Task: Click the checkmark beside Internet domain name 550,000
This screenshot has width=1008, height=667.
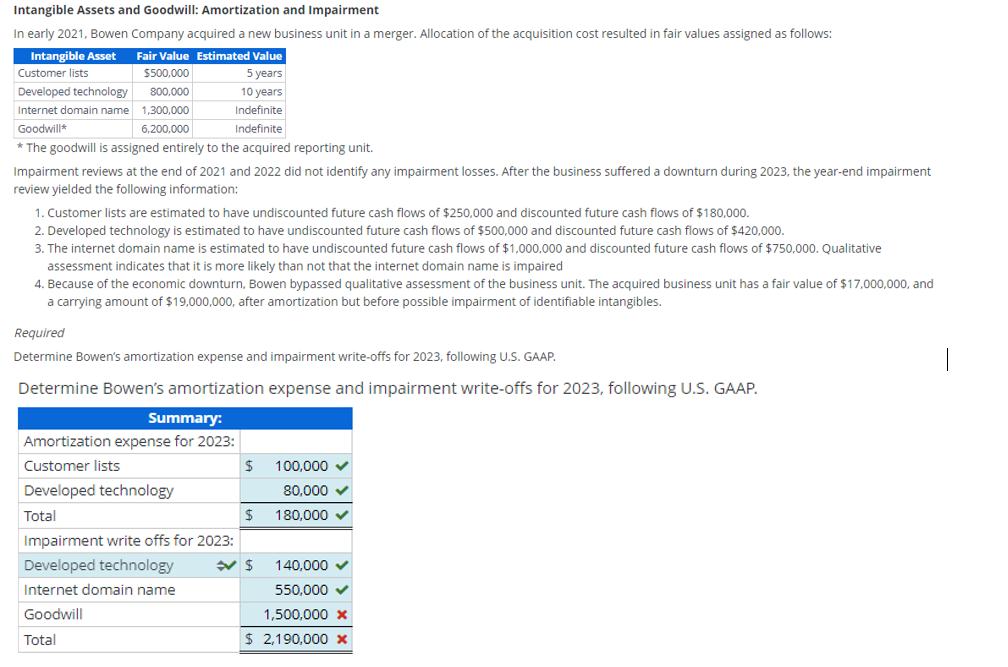Action: [x=340, y=589]
